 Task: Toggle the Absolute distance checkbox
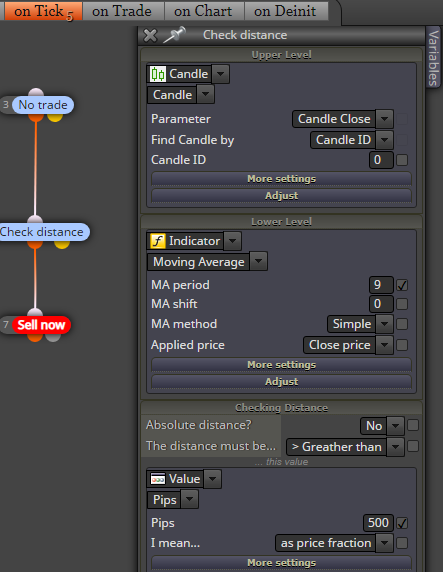pos(413,425)
